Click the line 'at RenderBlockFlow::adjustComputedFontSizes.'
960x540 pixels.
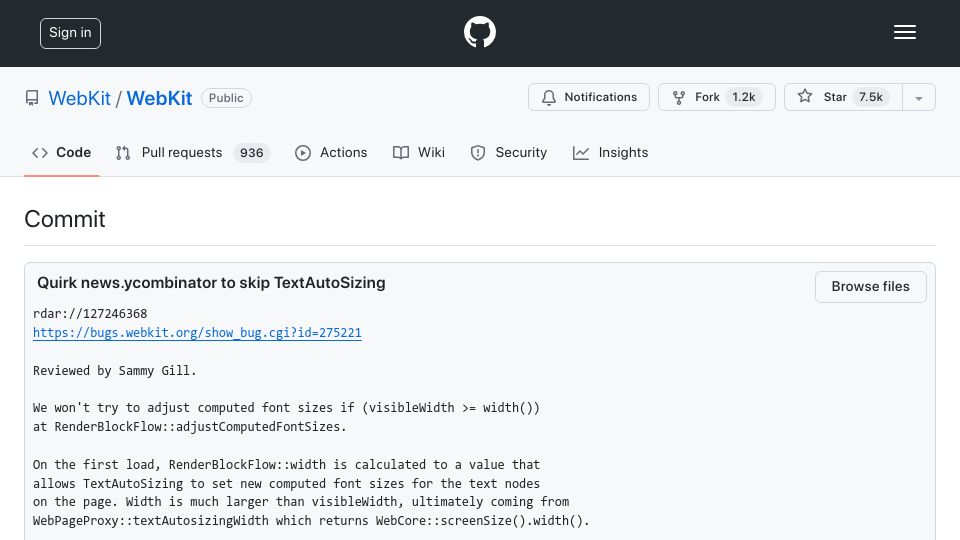click(x=190, y=427)
